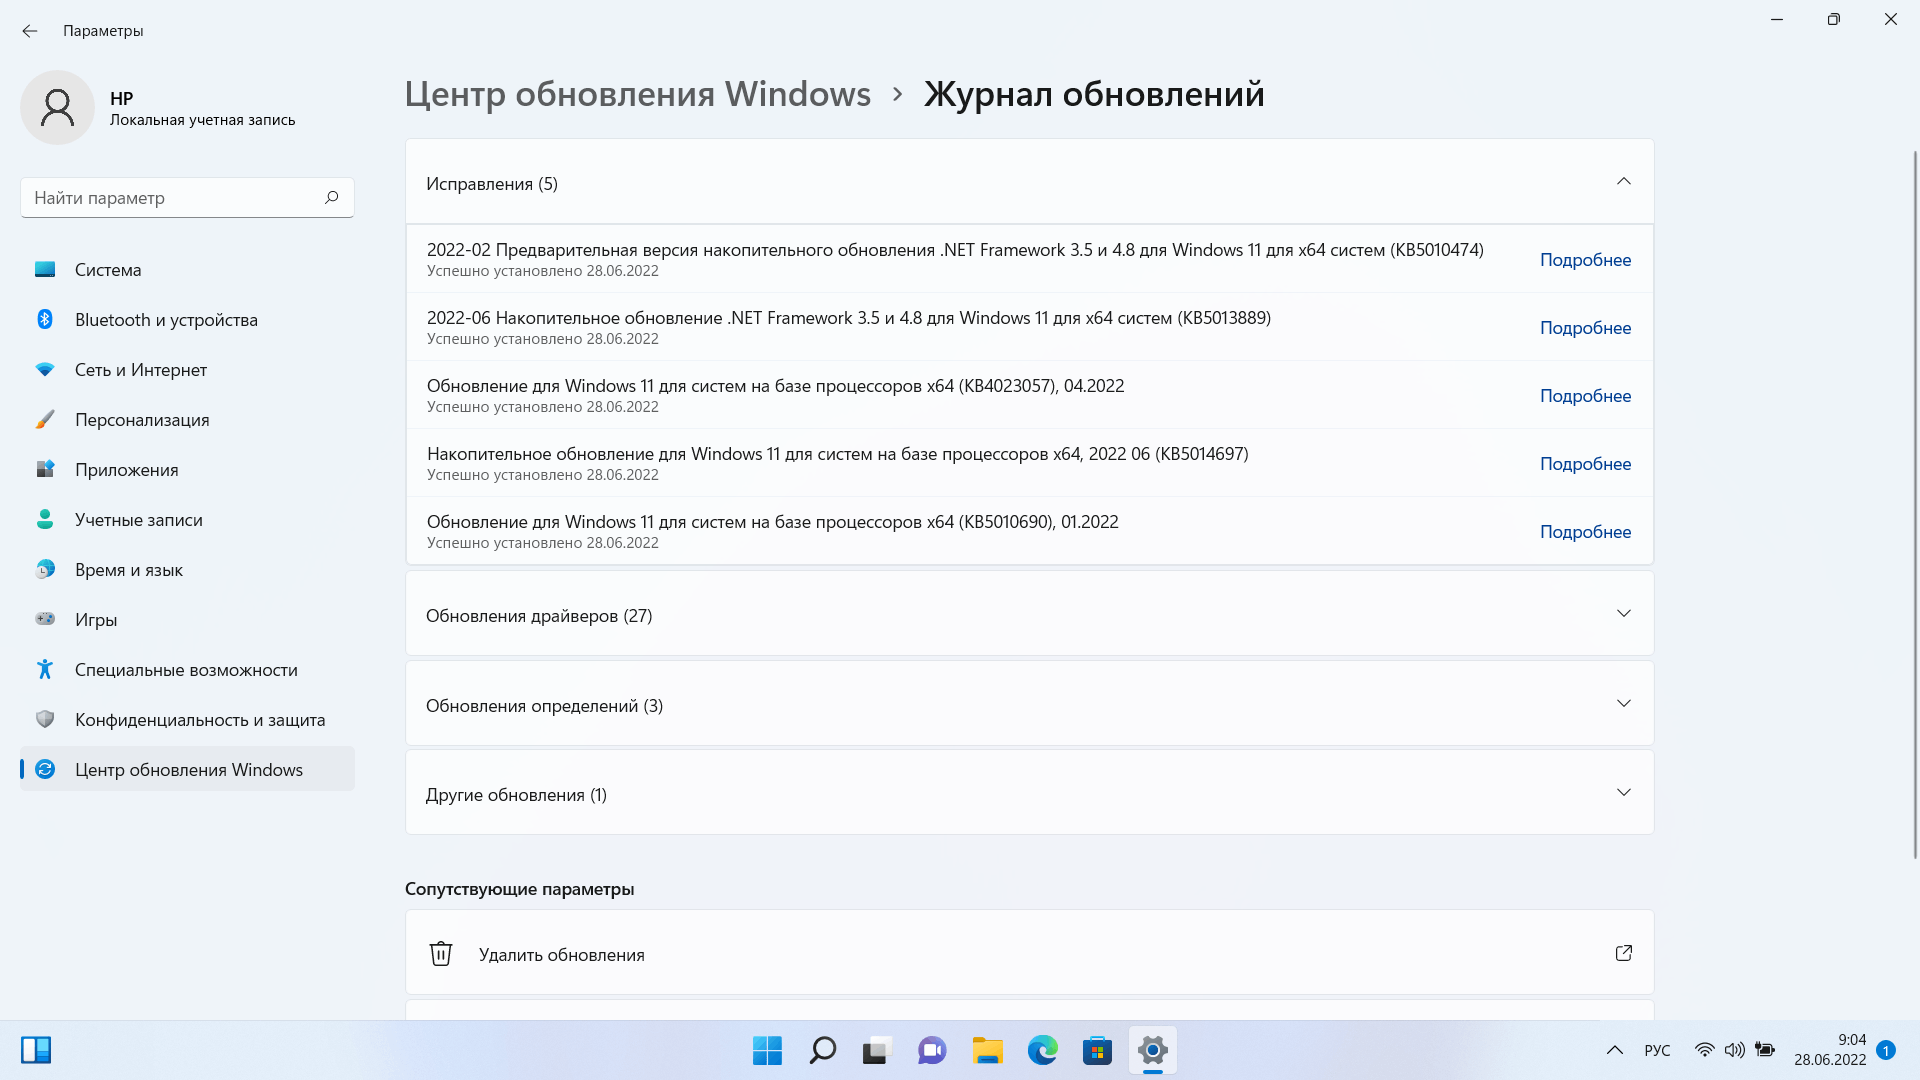Click the accessibility figure icon
Image resolution: width=1920 pixels, height=1080 pixels.
45,669
